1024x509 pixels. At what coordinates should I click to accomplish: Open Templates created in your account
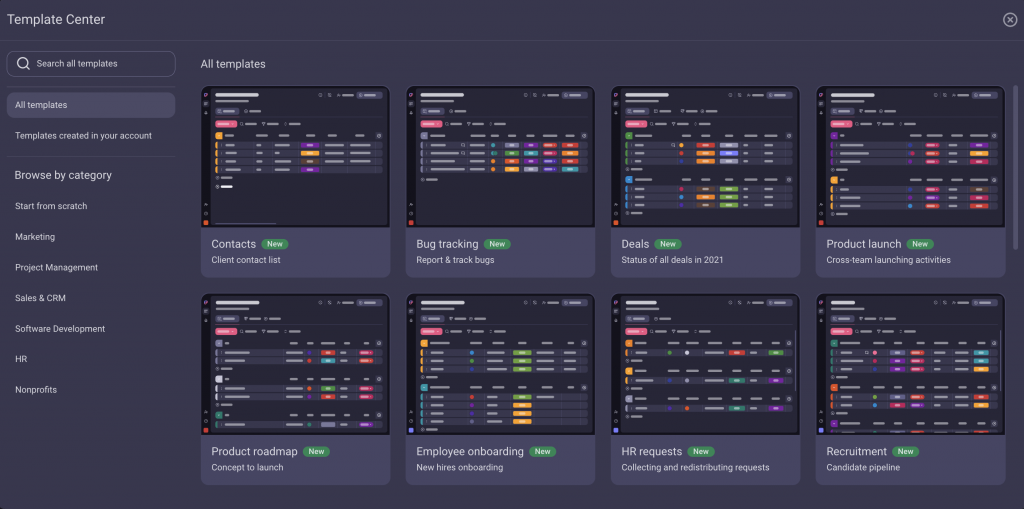click(x=83, y=136)
